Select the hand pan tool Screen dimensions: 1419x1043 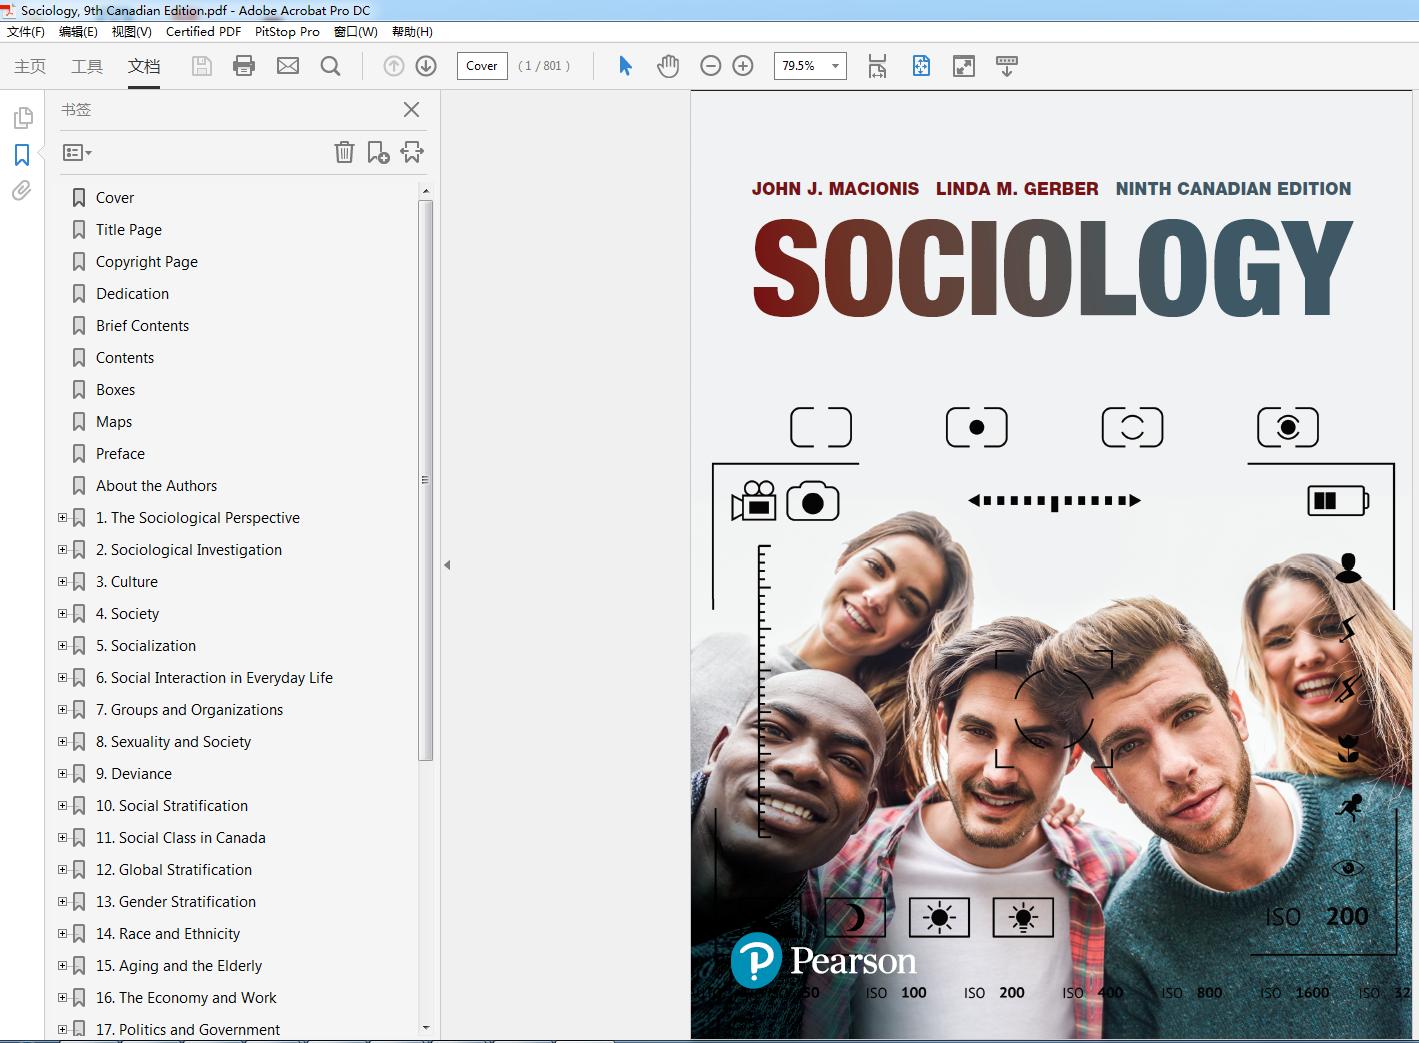[668, 66]
